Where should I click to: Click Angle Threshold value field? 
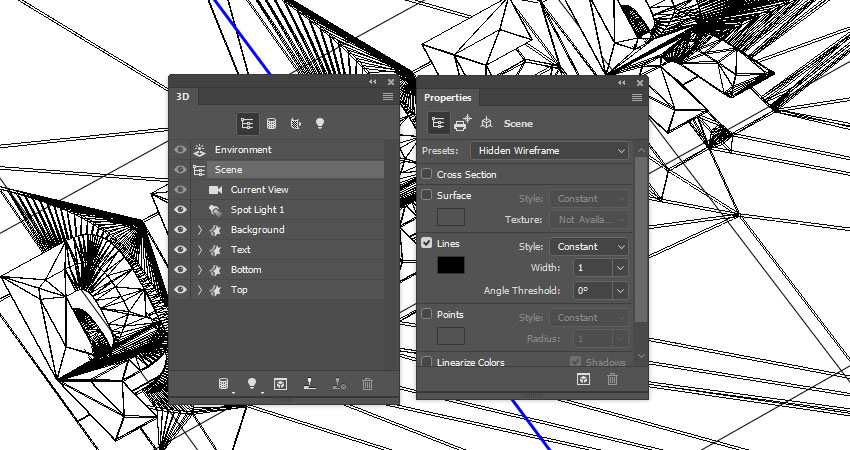point(594,291)
